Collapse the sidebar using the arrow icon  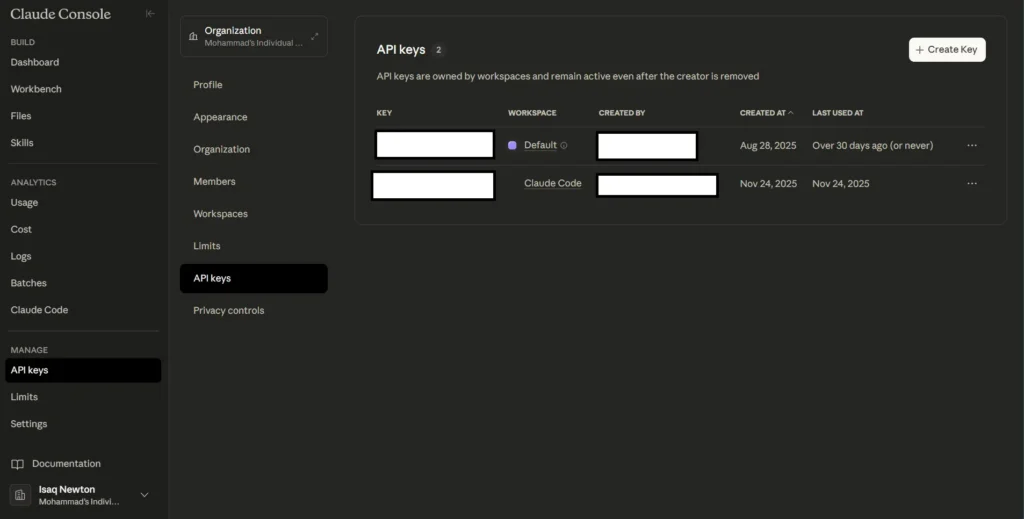[x=150, y=14]
